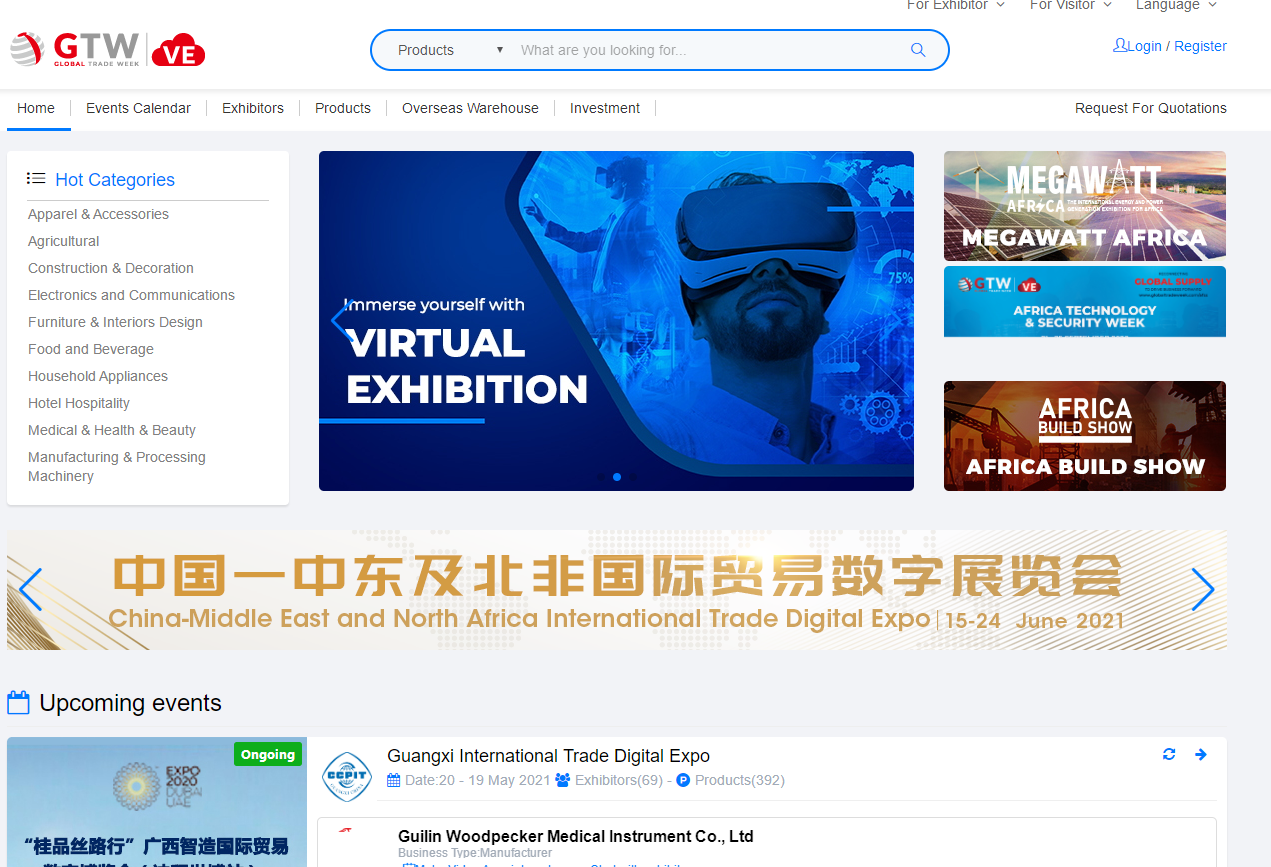Screen dimensions: 1271x867
Task: Click the date calendar icon of Guangxi Expo
Action: (x=394, y=780)
